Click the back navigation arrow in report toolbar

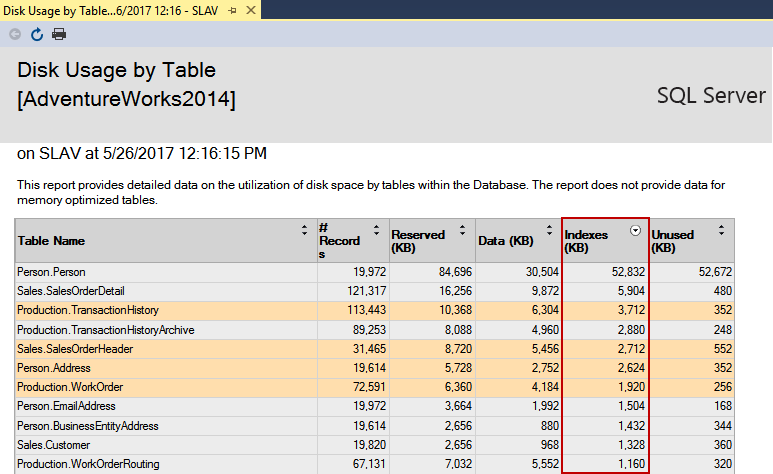click(x=15, y=34)
